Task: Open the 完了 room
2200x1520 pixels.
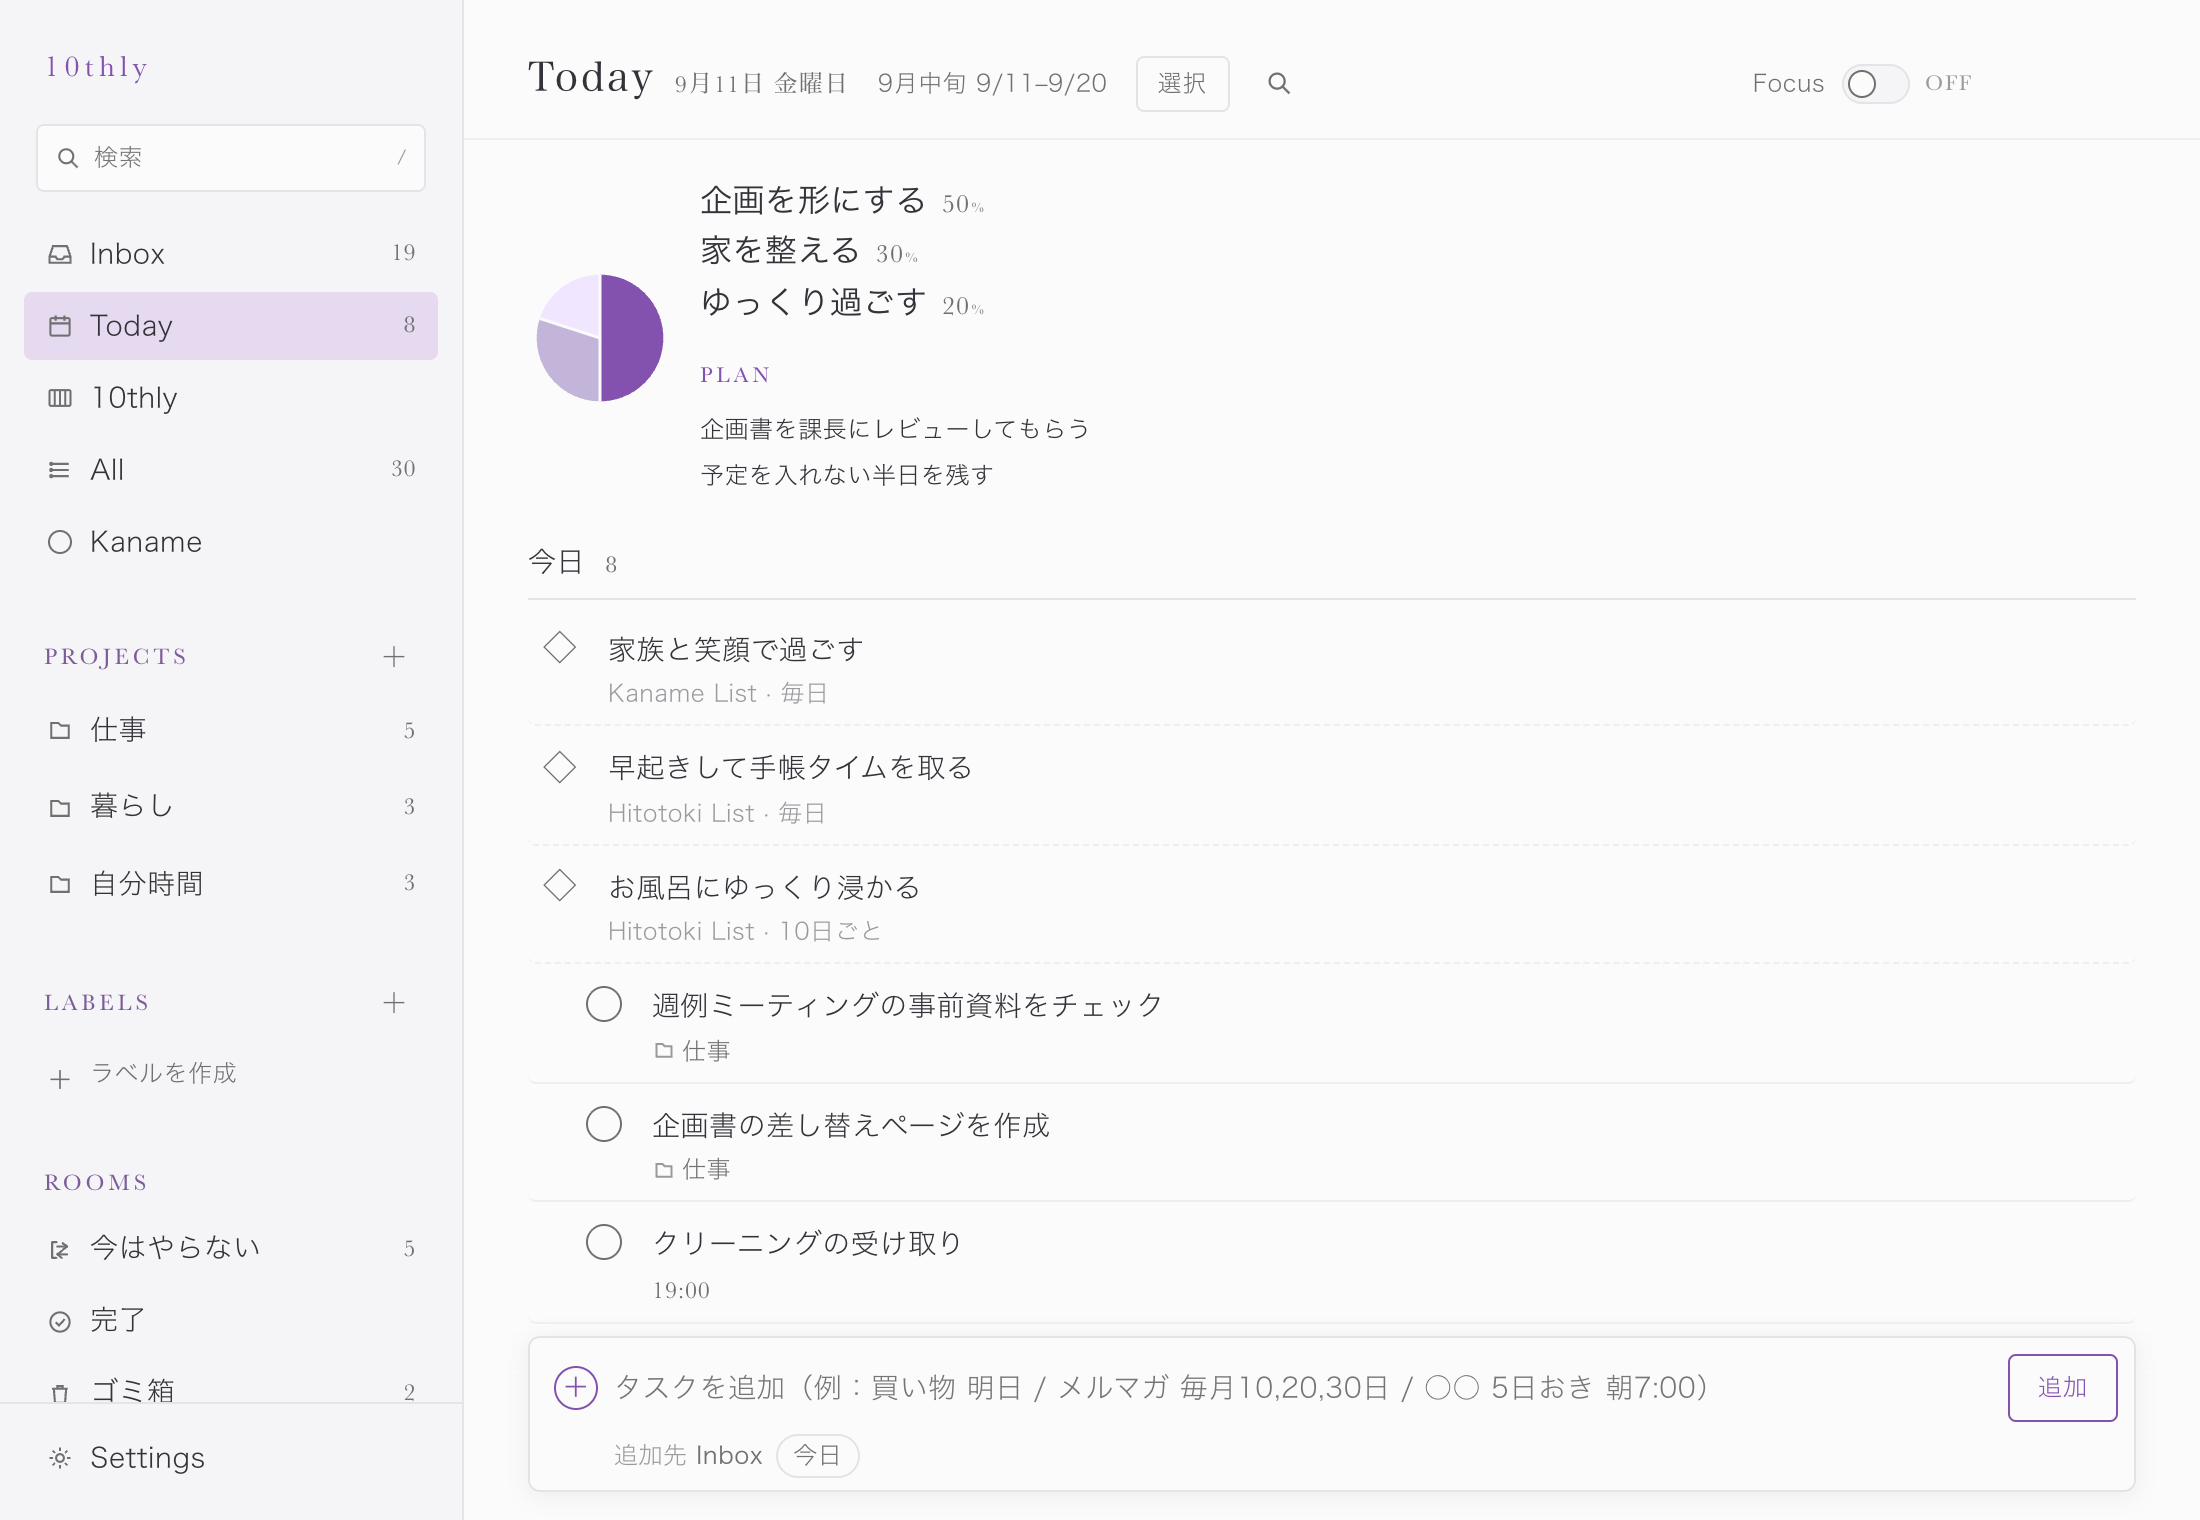Action: pos(231,1320)
